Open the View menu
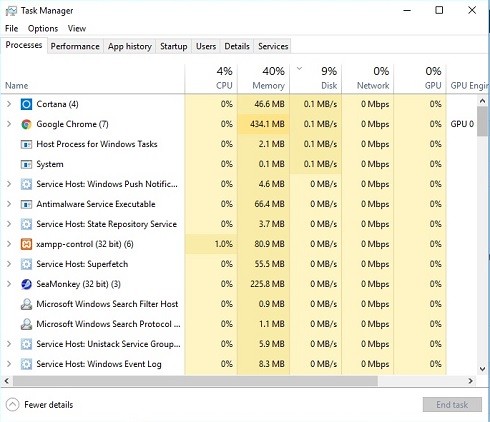Screen dimensions: 490x422 pos(77,29)
